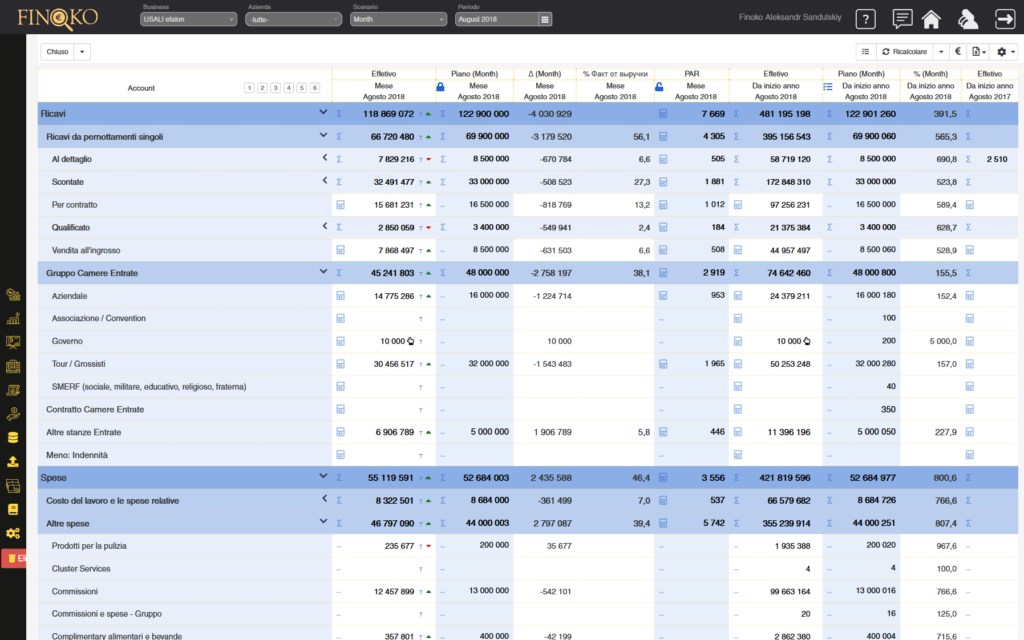Expand the Al dettaglio row arrow

coord(324,158)
